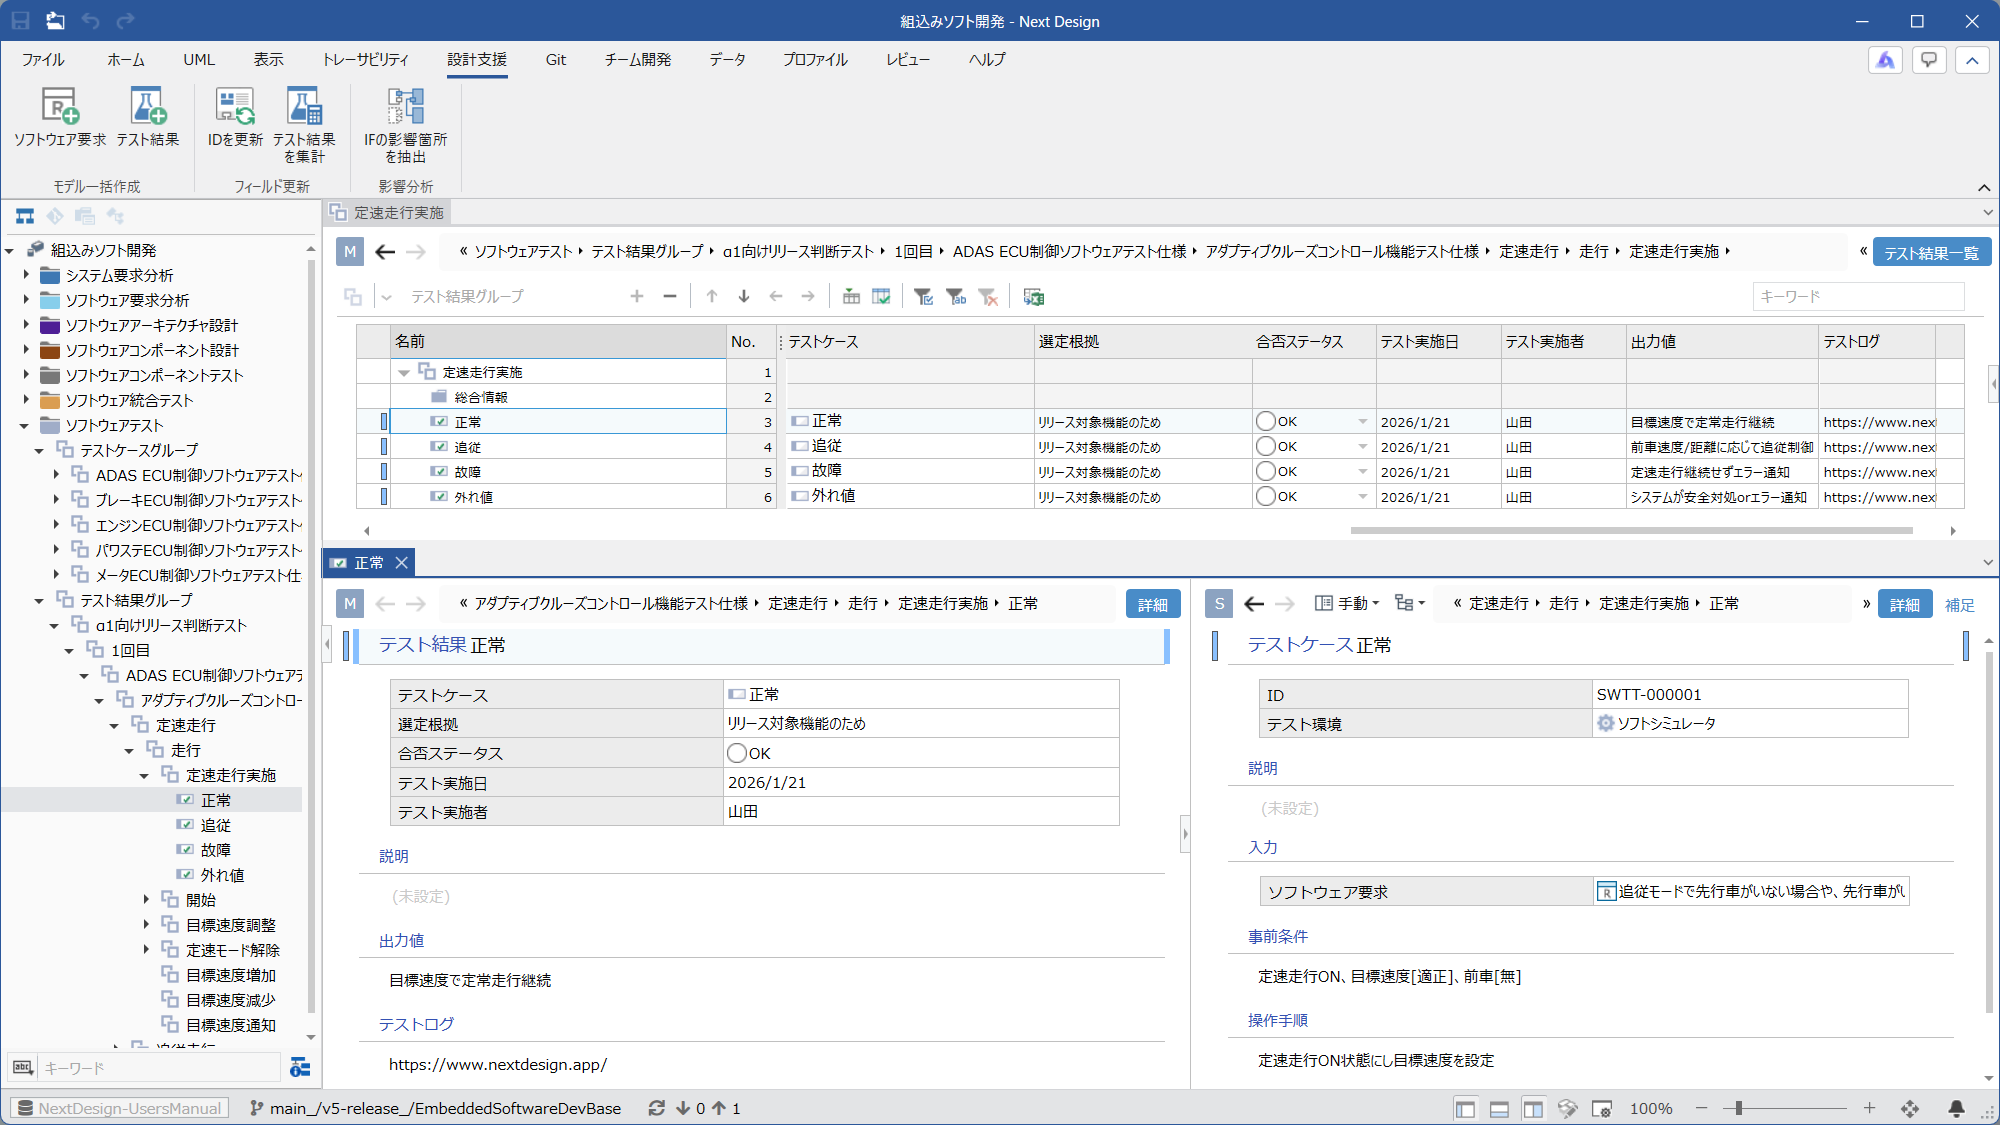Click the zoom out minus button in status bar

point(1701,1108)
